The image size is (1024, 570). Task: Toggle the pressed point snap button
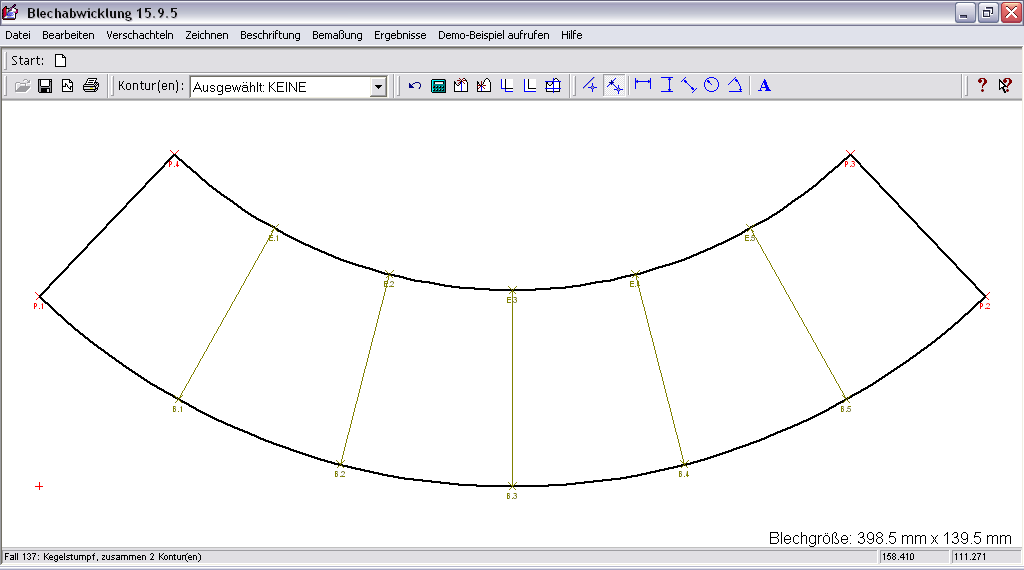click(615, 86)
